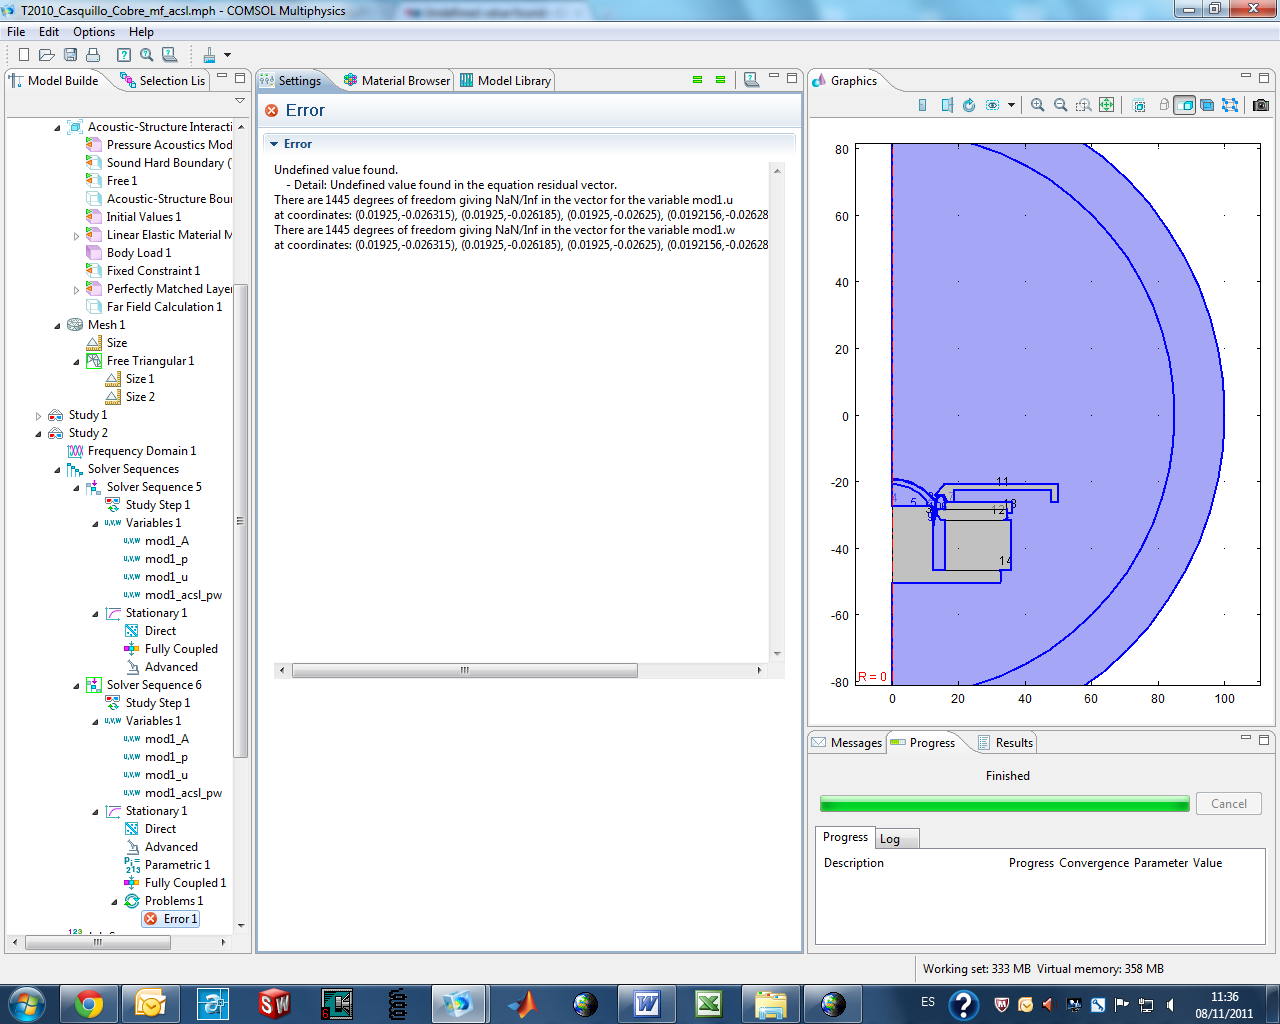Click the Cancel button

1229,804
